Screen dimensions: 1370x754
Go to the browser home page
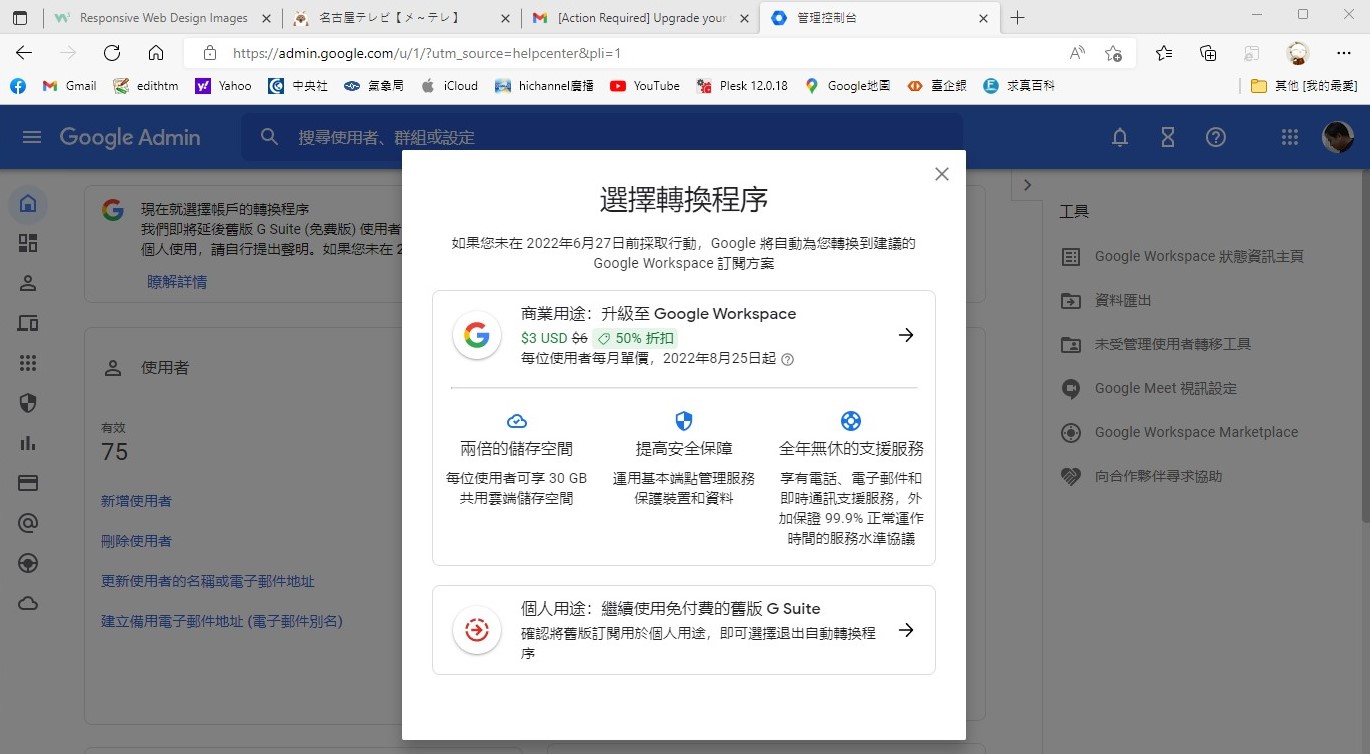[x=156, y=53]
